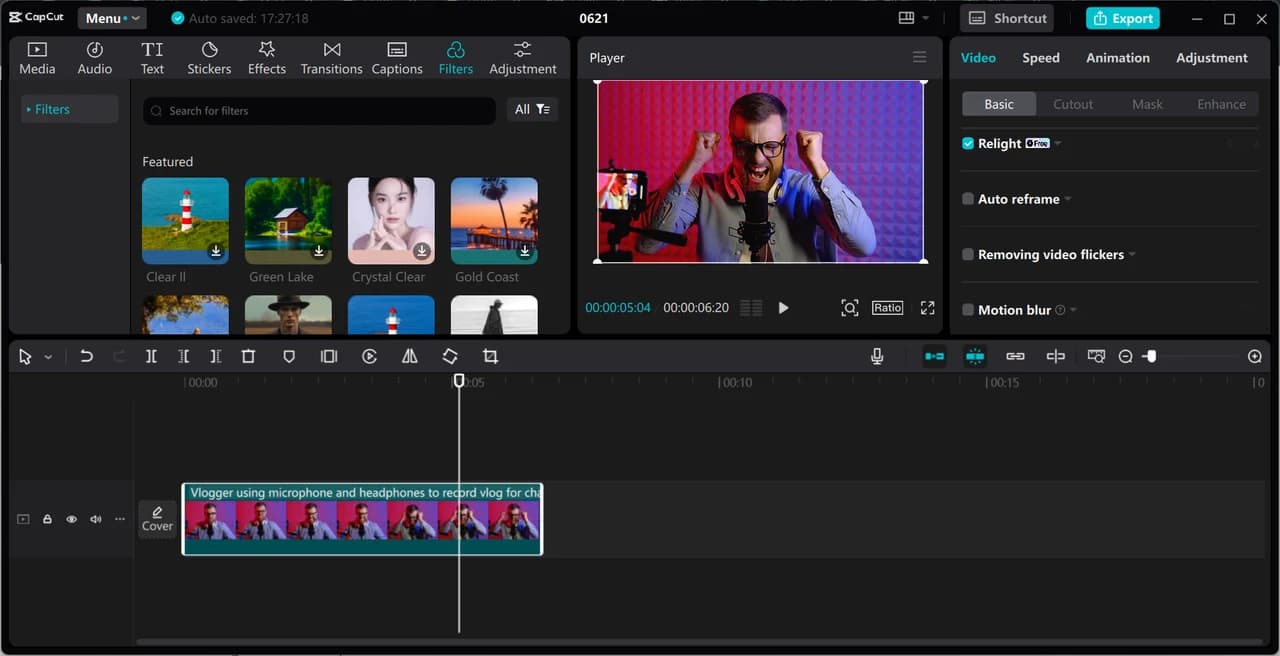Open the Menu dropdown
This screenshot has width=1280, height=656.
click(x=112, y=18)
